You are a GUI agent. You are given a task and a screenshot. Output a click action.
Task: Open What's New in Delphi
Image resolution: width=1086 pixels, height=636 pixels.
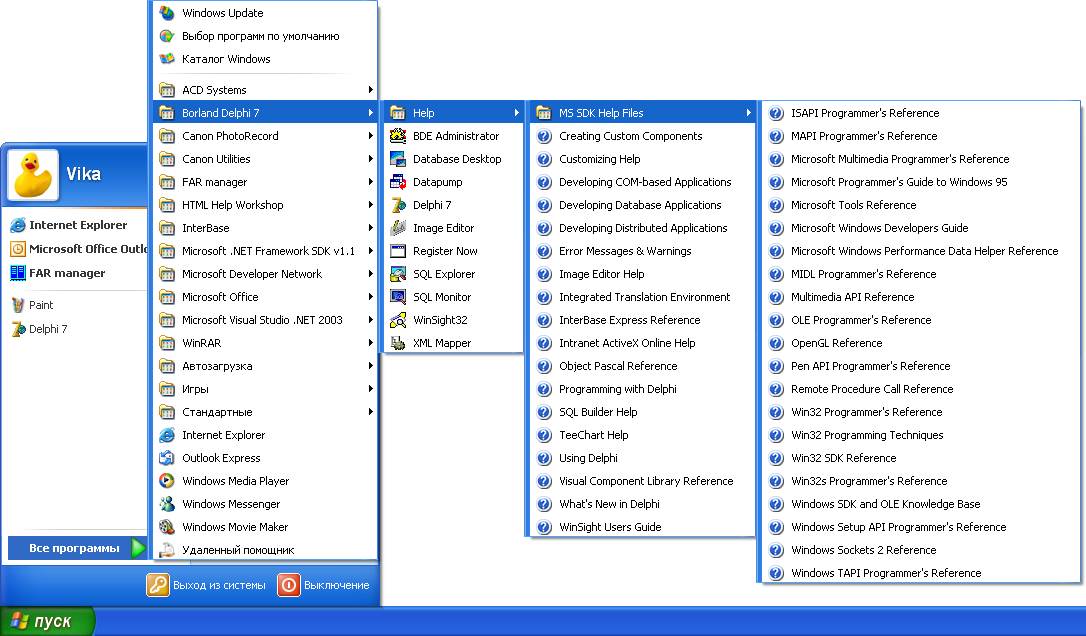(642, 504)
